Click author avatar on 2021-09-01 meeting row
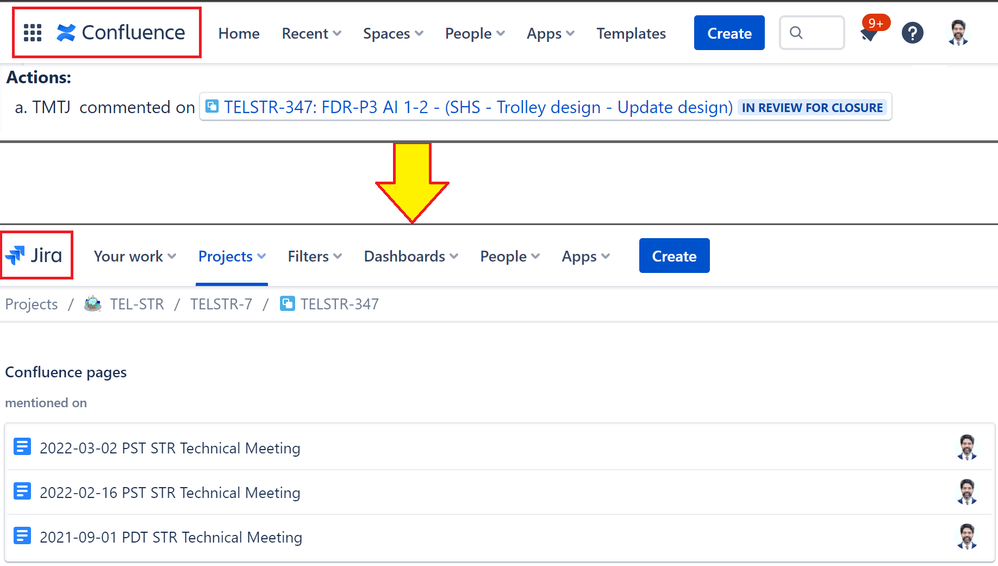This screenshot has height=566, width=998. tap(967, 536)
